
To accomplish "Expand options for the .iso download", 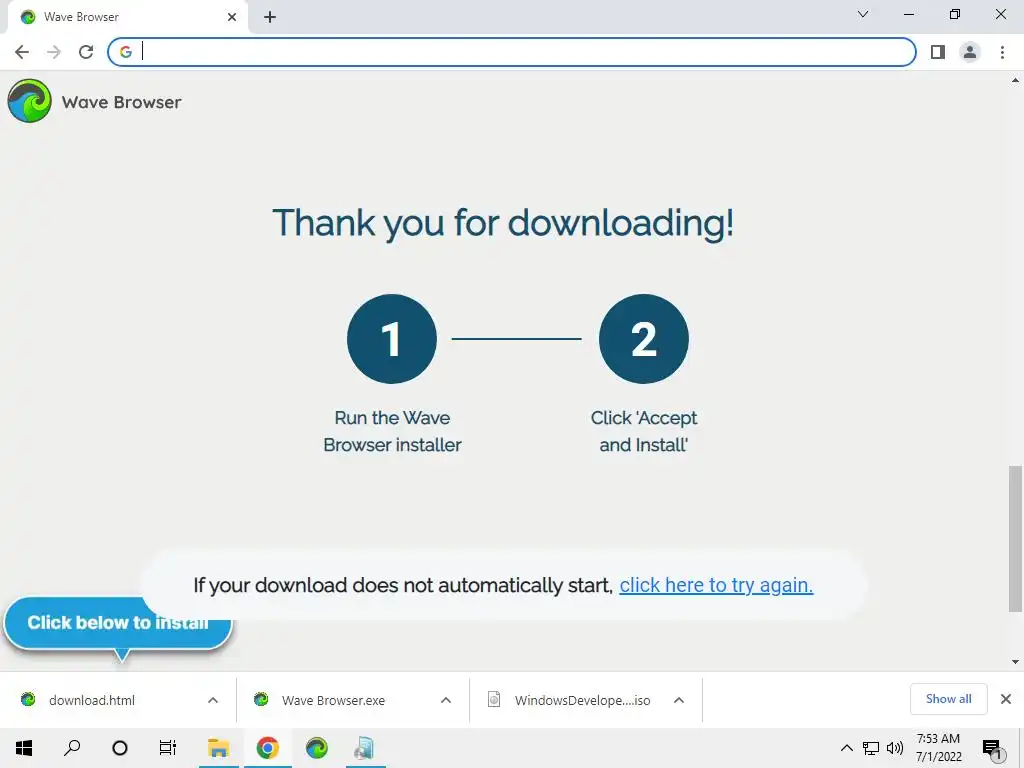I will [x=679, y=700].
